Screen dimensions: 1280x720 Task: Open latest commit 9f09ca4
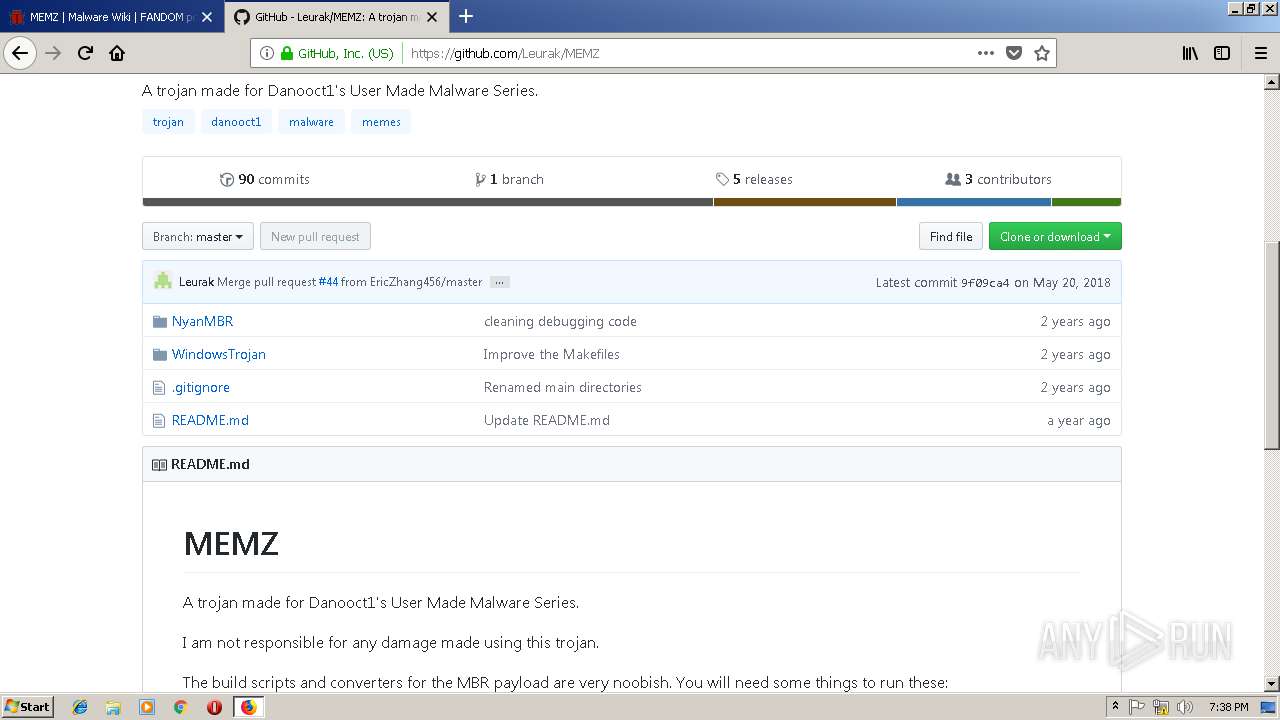(985, 283)
